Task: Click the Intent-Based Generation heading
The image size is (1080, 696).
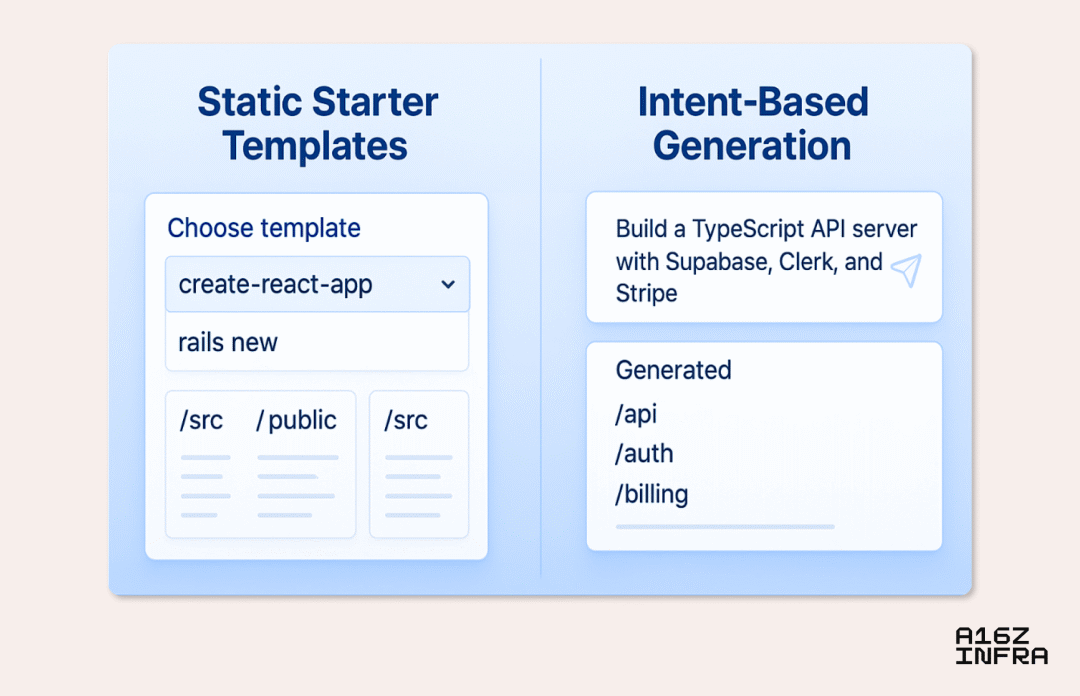Action: coord(753,123)
